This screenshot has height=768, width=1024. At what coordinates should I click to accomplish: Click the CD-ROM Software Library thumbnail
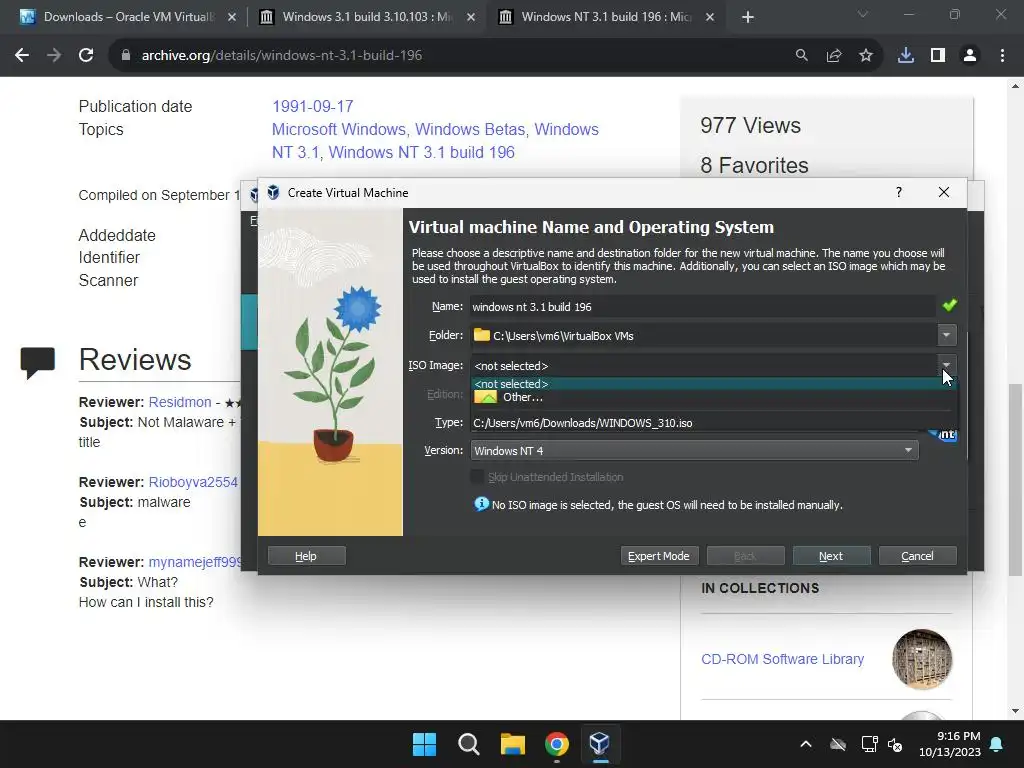(x=921, y=659)
